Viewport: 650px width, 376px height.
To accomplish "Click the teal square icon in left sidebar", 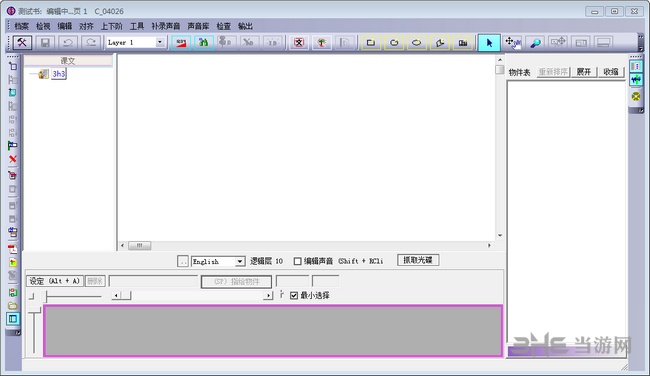I will click(x=13, y=92).
